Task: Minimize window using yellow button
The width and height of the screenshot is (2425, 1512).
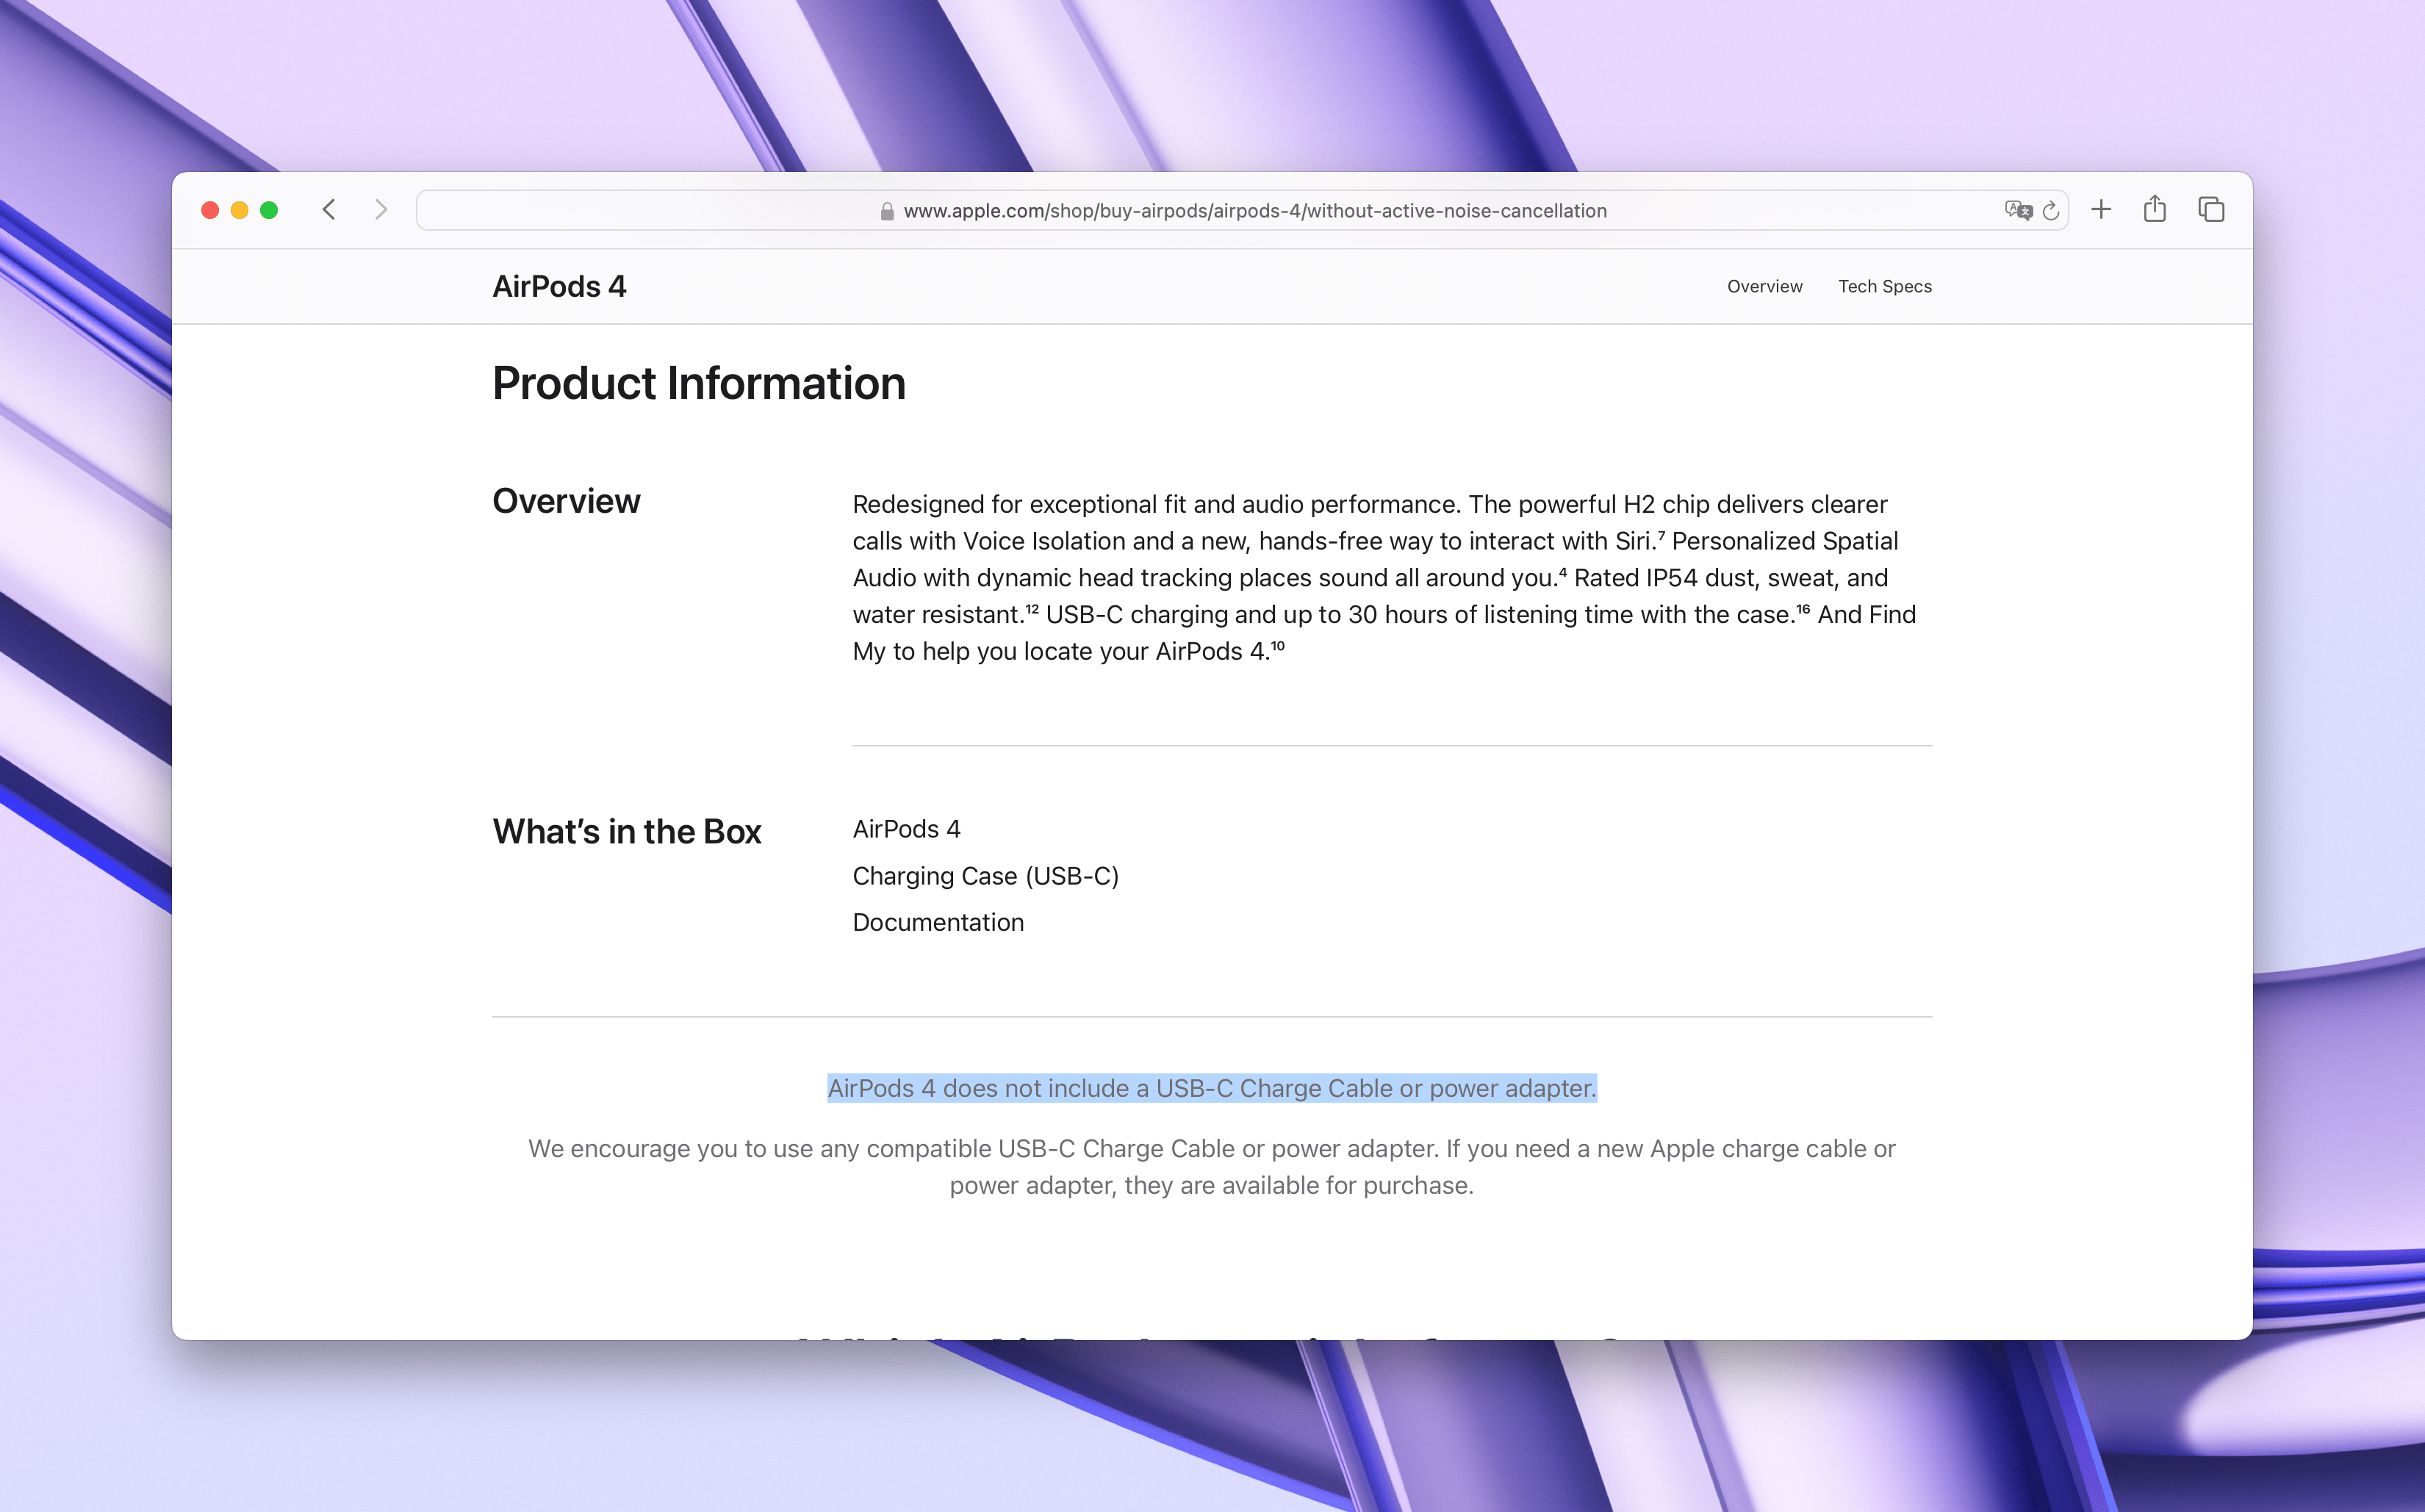Action: click(239, 210)
